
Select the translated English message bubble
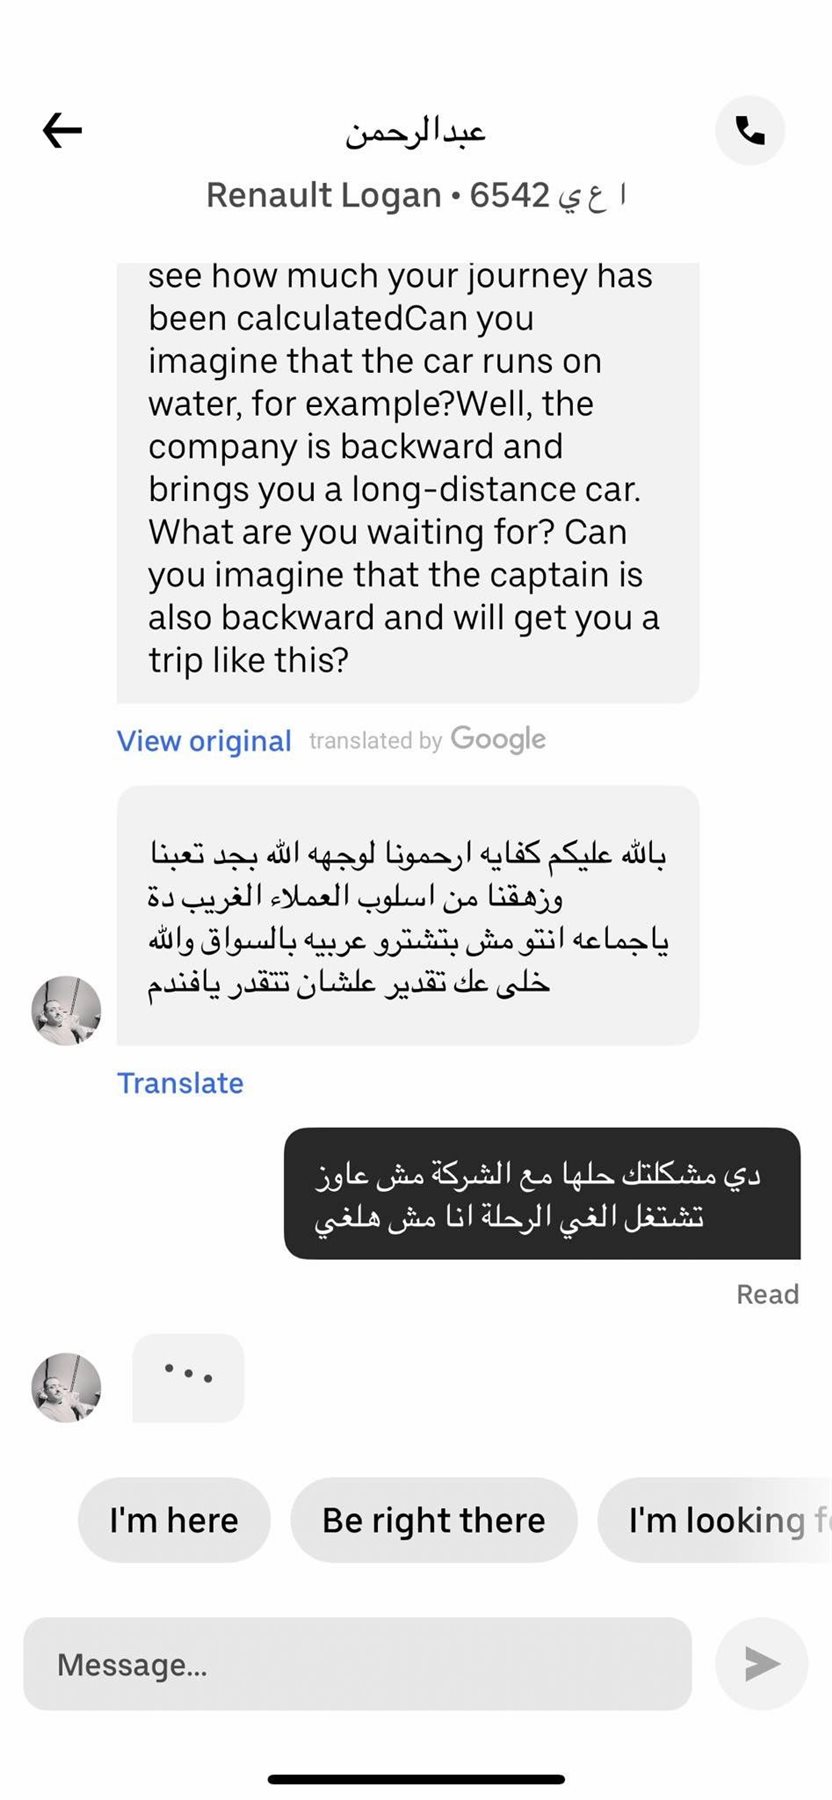point(407,480)
